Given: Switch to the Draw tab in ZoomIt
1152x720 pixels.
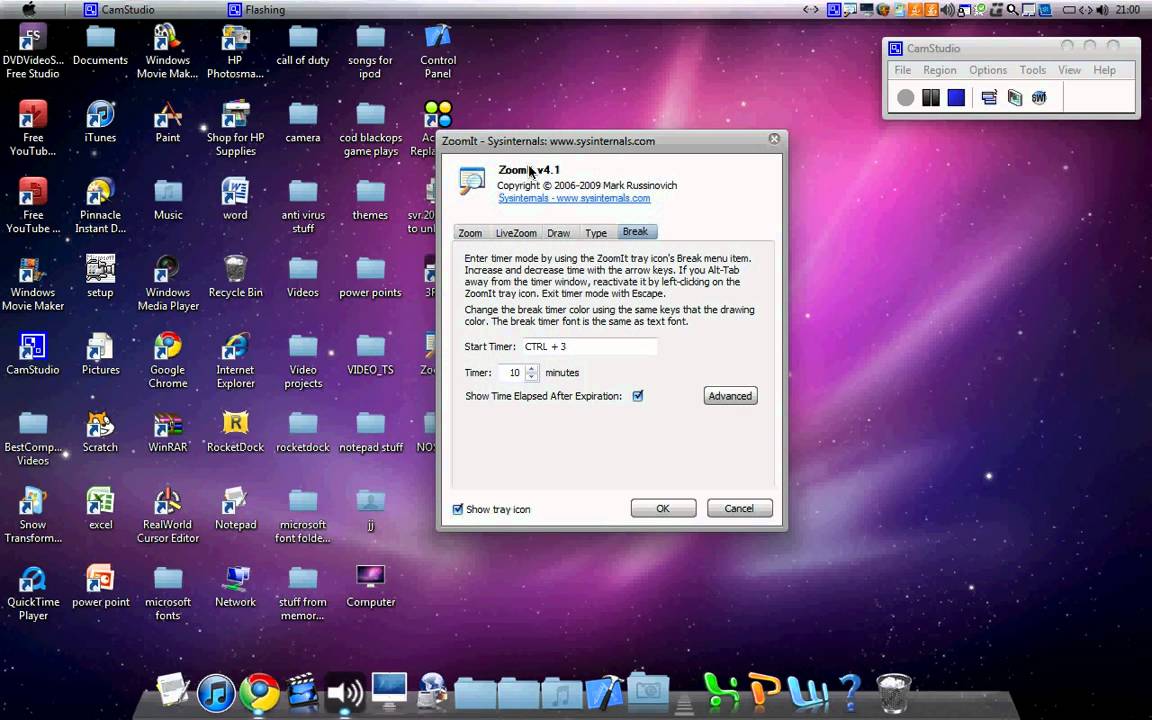Looking at the screenshot, I should coord(558,233).
